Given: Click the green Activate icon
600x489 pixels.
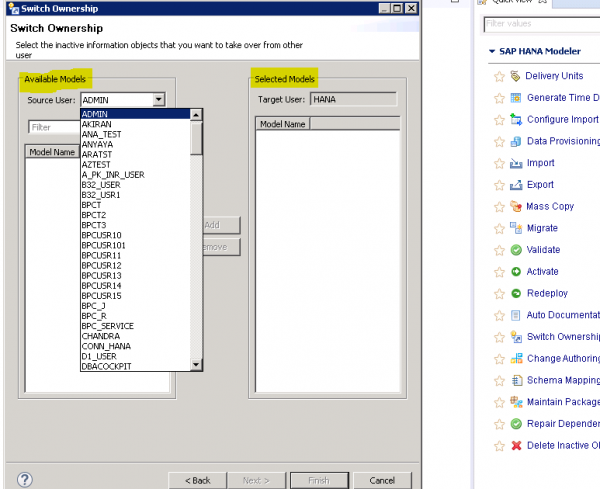Looking at the screenshot, I should point(516,272).
